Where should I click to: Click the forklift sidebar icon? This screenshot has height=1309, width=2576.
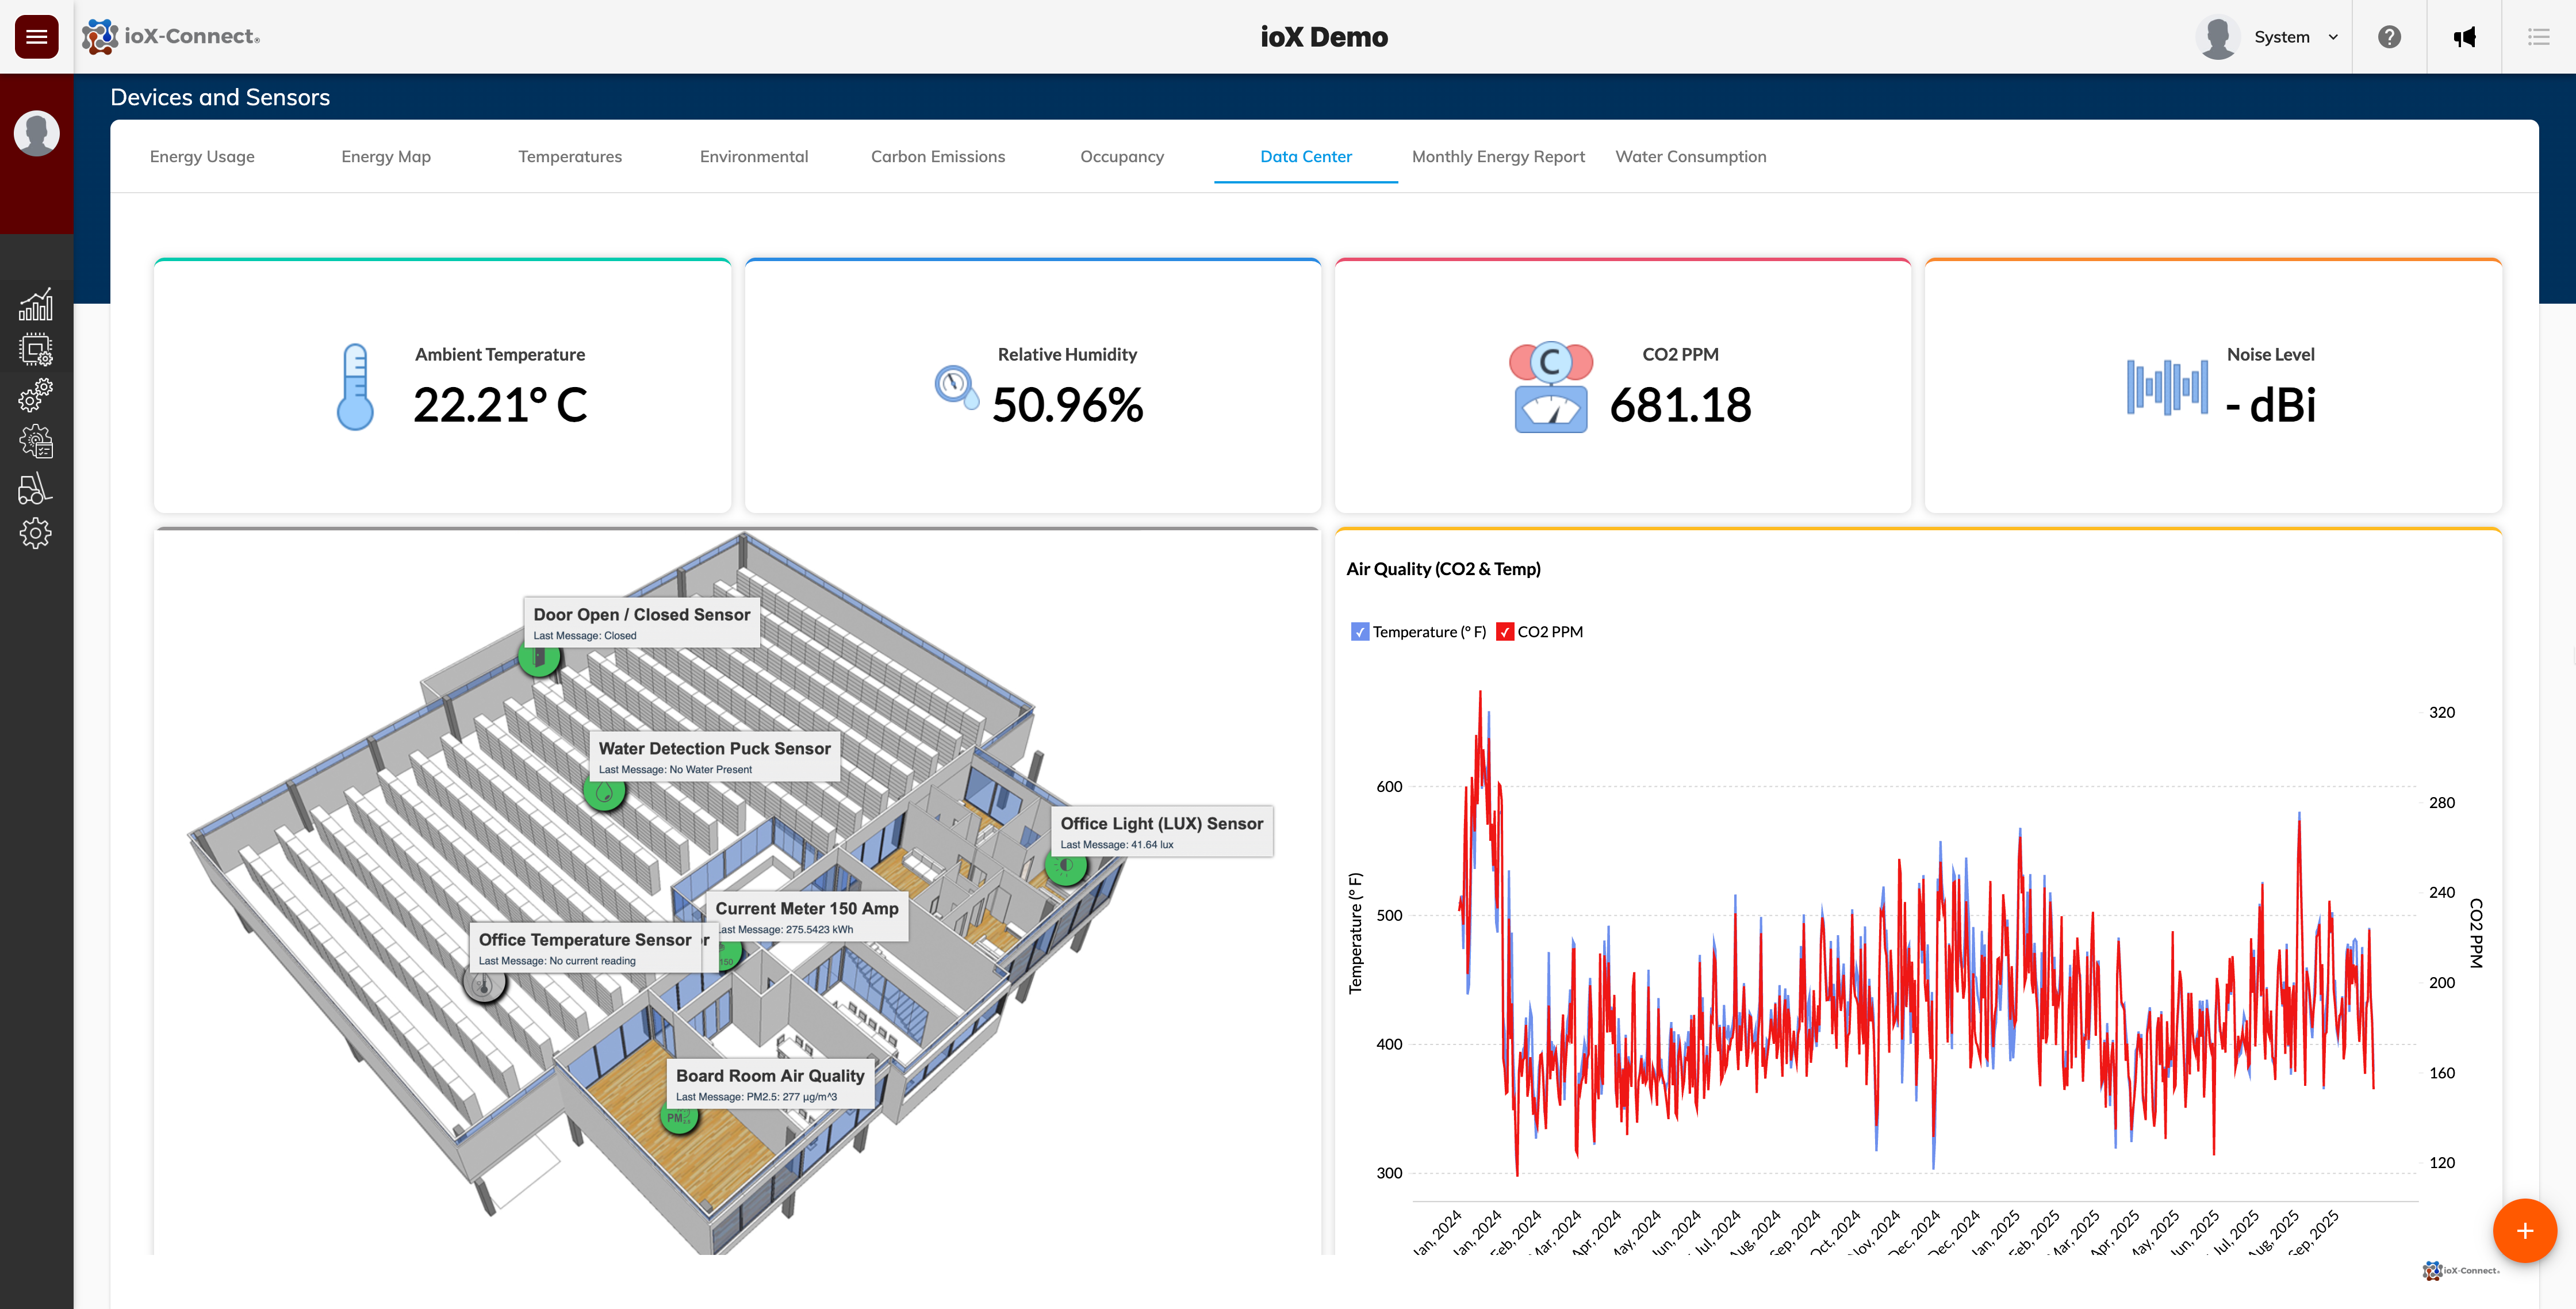click(x=36, y=488)
